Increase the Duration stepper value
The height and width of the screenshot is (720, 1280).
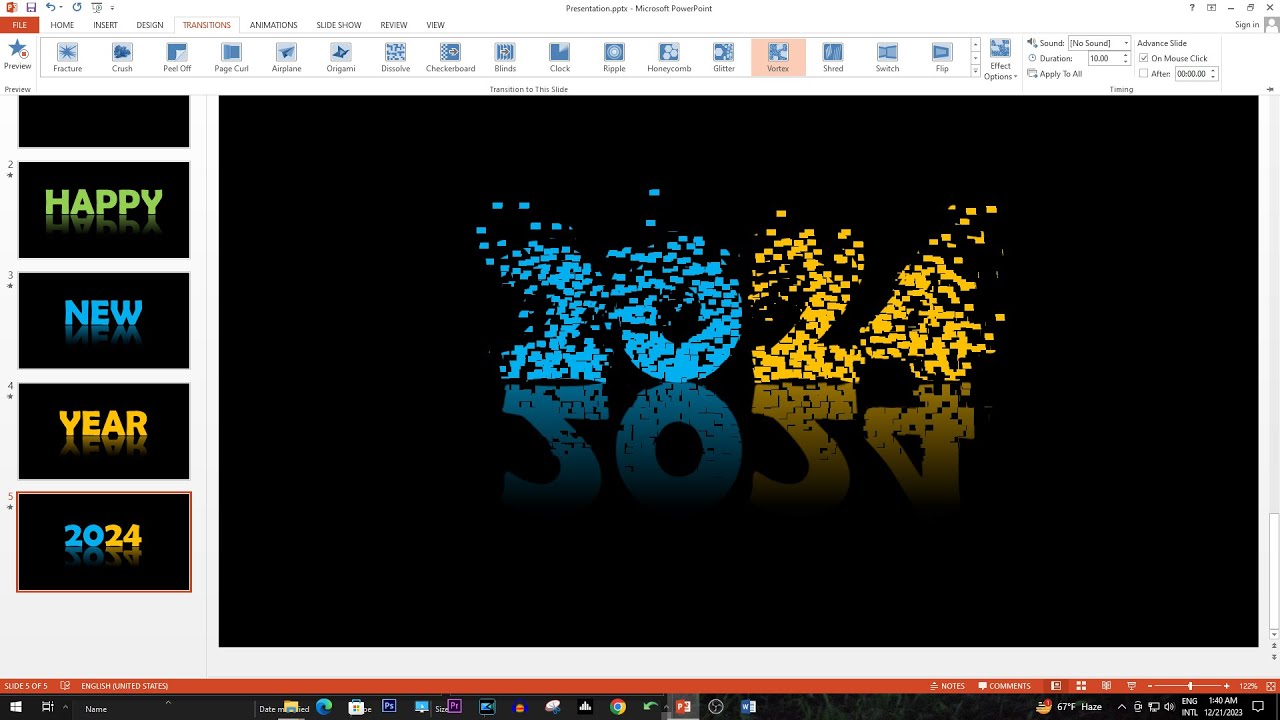click(x=1126, y=56)
